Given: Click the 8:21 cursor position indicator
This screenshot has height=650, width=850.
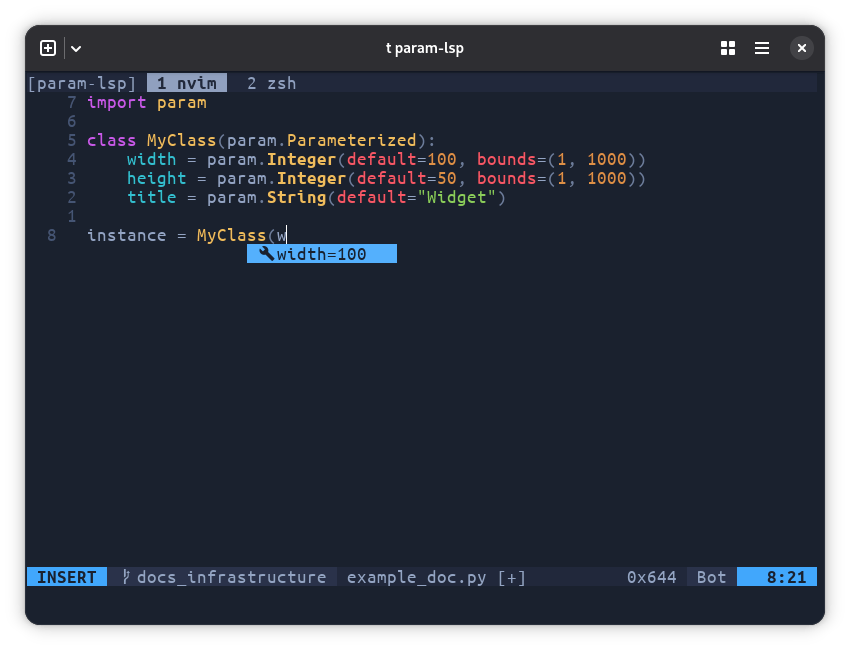Looking at the screenshot, I should point(786,577).
